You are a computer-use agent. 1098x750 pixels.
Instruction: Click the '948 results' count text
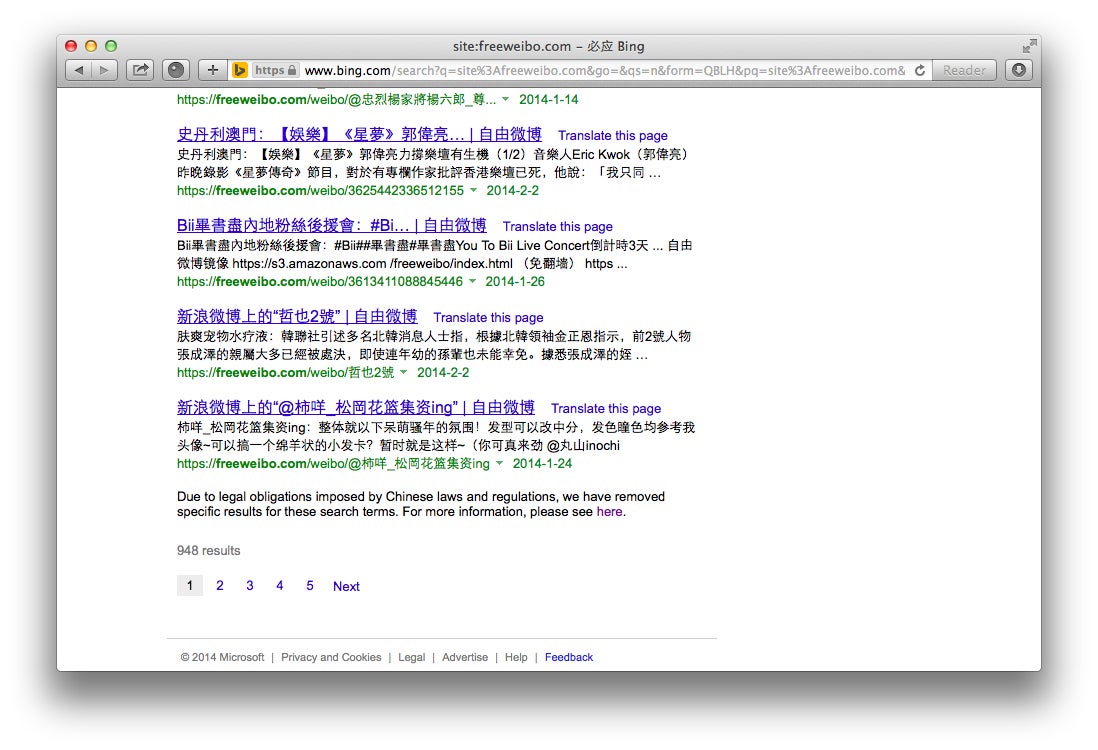[x=209, y=550]
